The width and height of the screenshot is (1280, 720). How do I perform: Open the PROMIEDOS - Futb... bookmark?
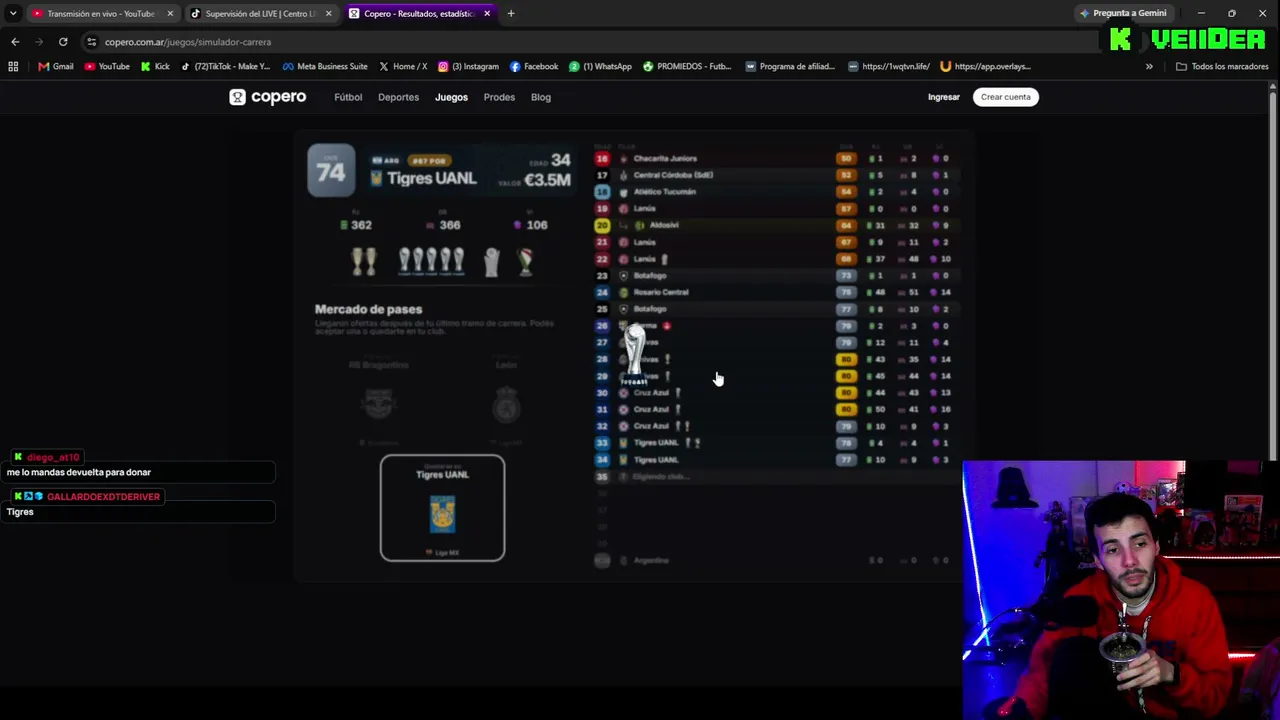point(687,66)
